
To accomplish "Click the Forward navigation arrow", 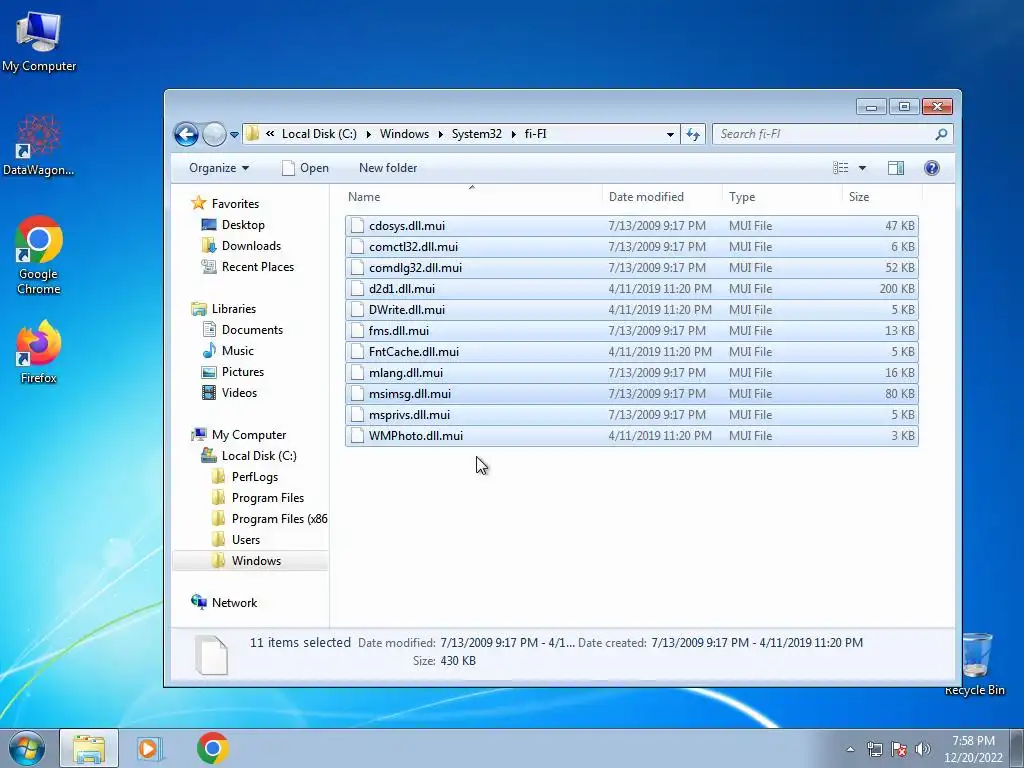I will point(214,135).
